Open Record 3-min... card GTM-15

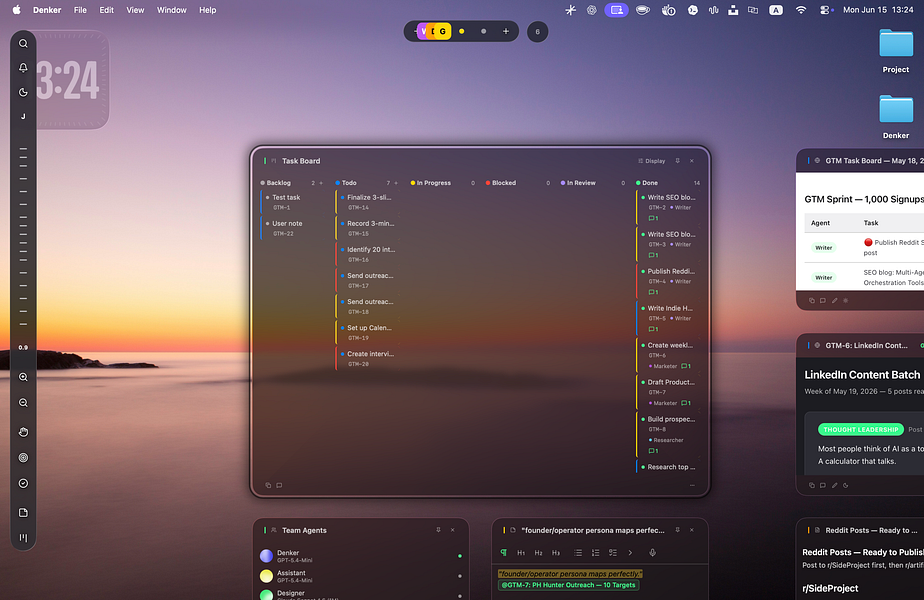click(368, 228)
